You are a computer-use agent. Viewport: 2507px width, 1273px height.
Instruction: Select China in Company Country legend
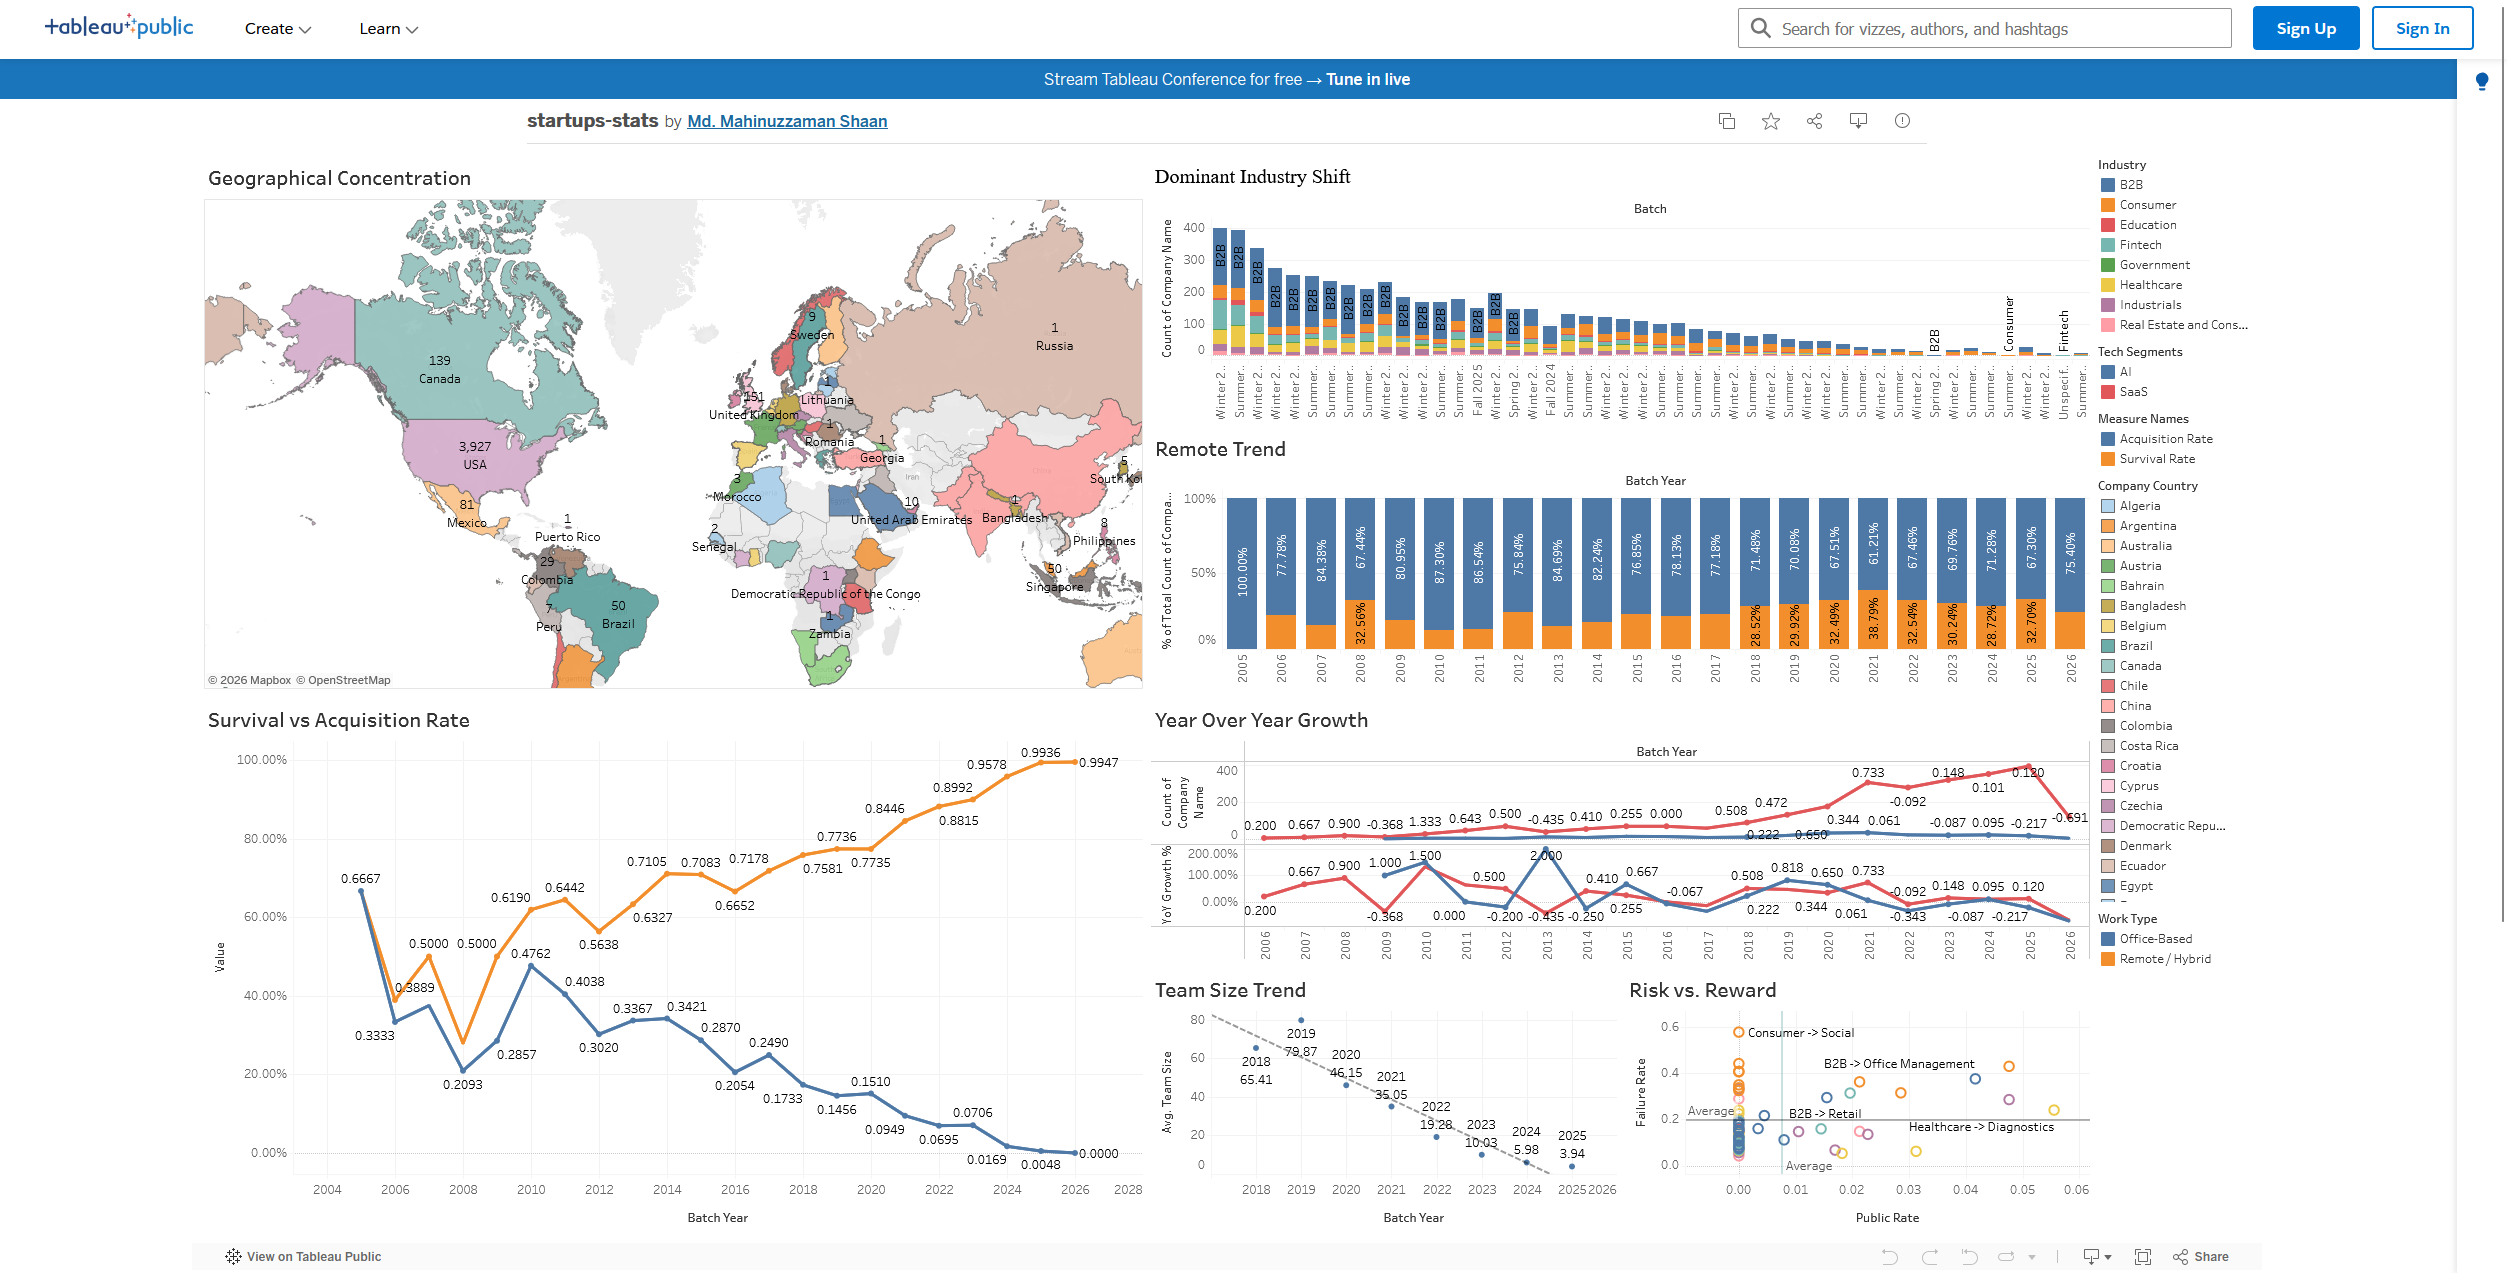pos(2126,706)
